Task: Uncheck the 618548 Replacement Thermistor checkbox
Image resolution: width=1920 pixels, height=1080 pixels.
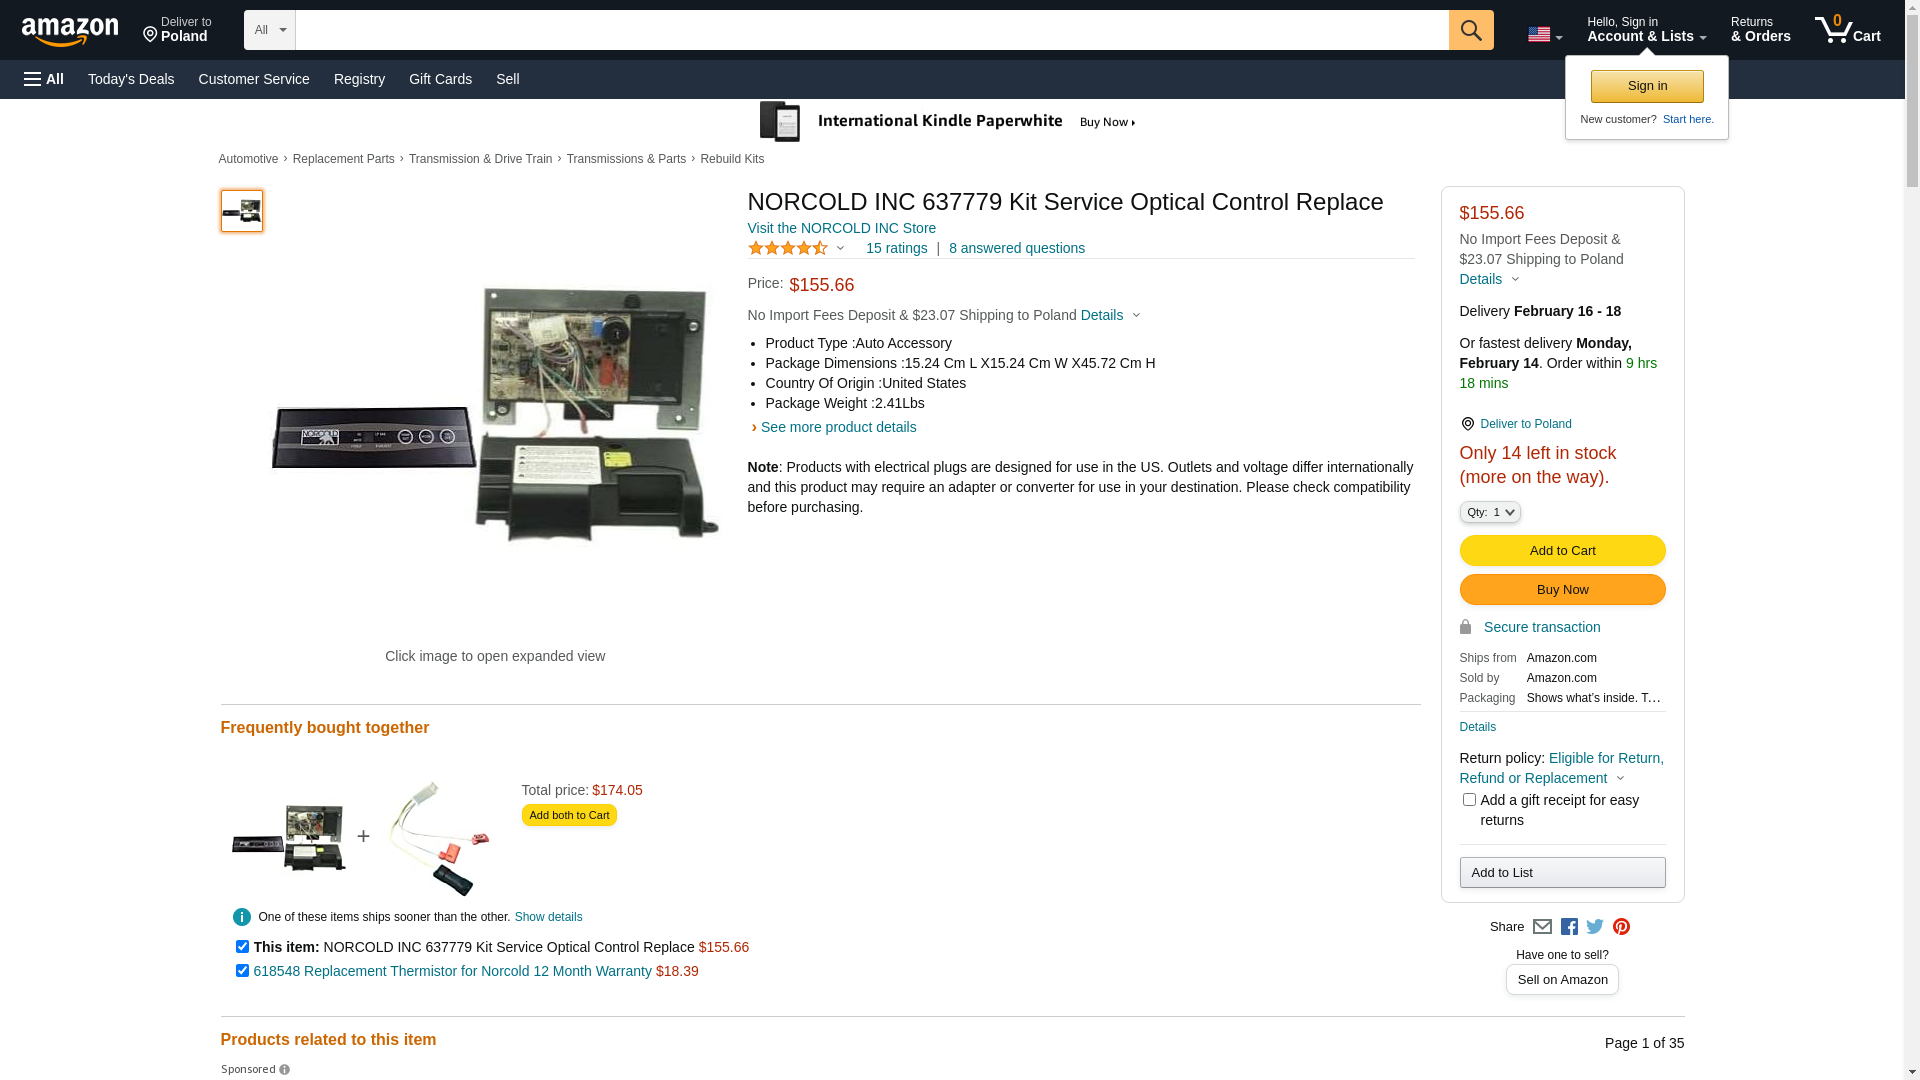Action: (242, 970)
